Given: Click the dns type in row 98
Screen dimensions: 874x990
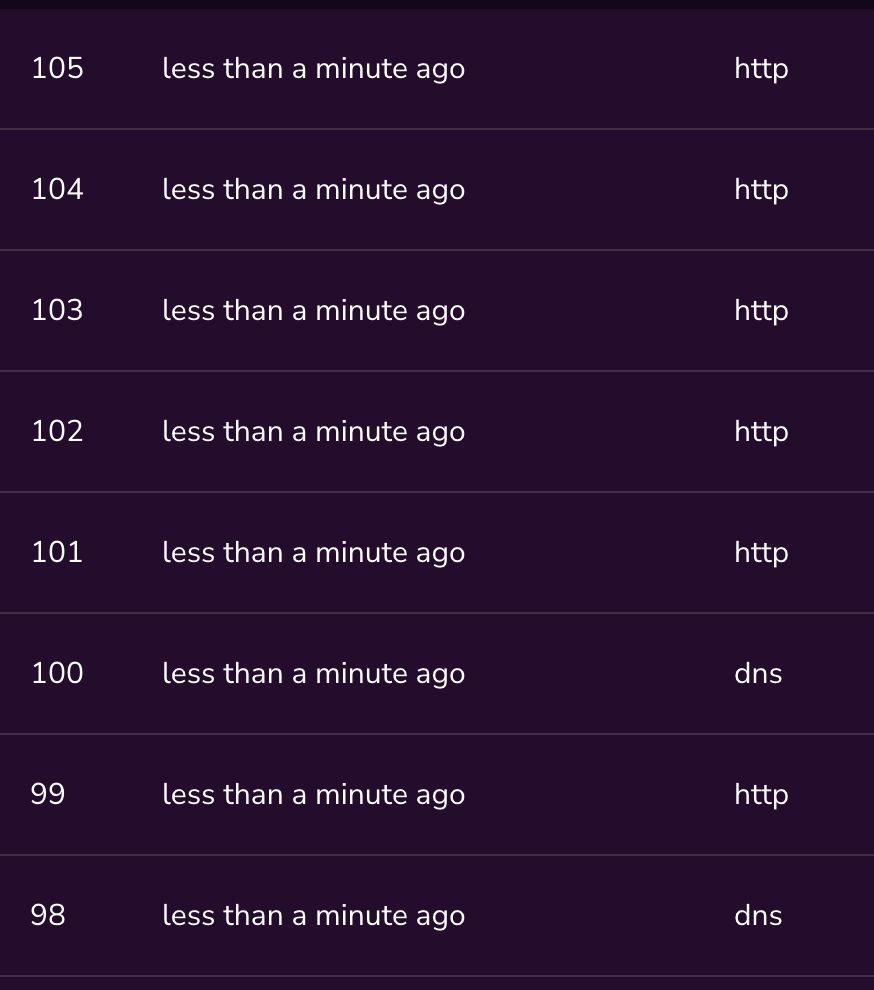Looking at the screenshot, I should click(x=758, y=916).
